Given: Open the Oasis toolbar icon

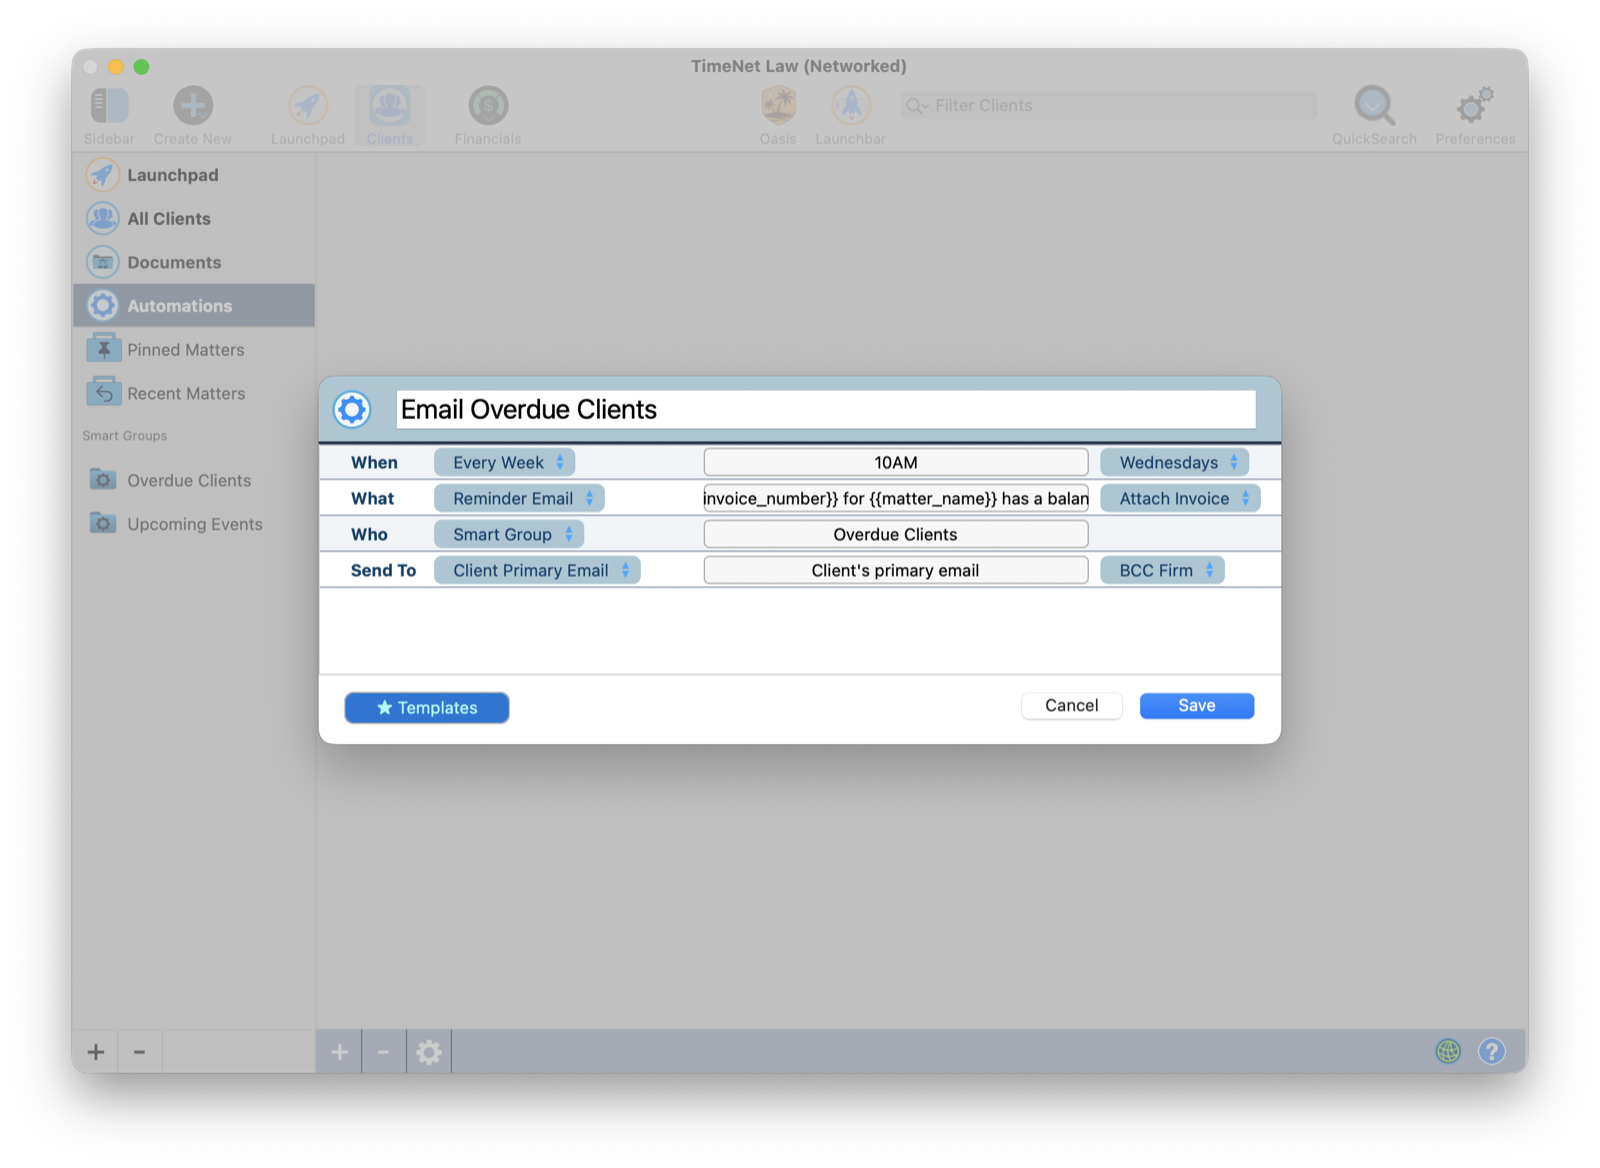Looking at the screenshot, I should coord(778,106).
